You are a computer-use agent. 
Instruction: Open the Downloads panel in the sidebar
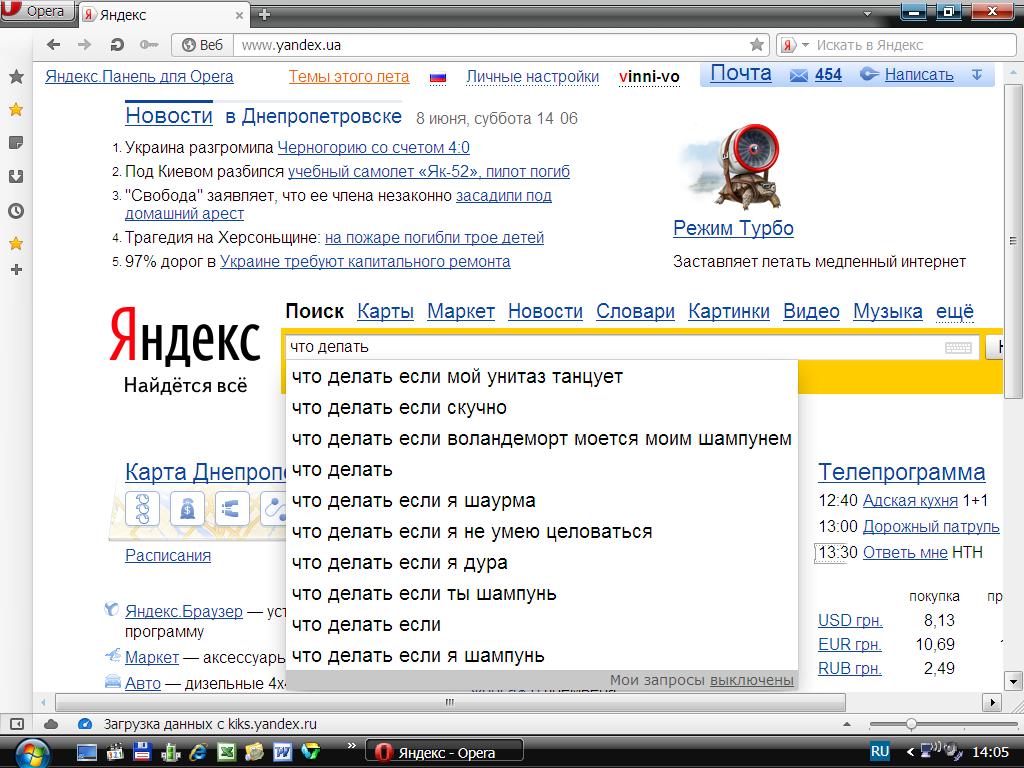16,177
